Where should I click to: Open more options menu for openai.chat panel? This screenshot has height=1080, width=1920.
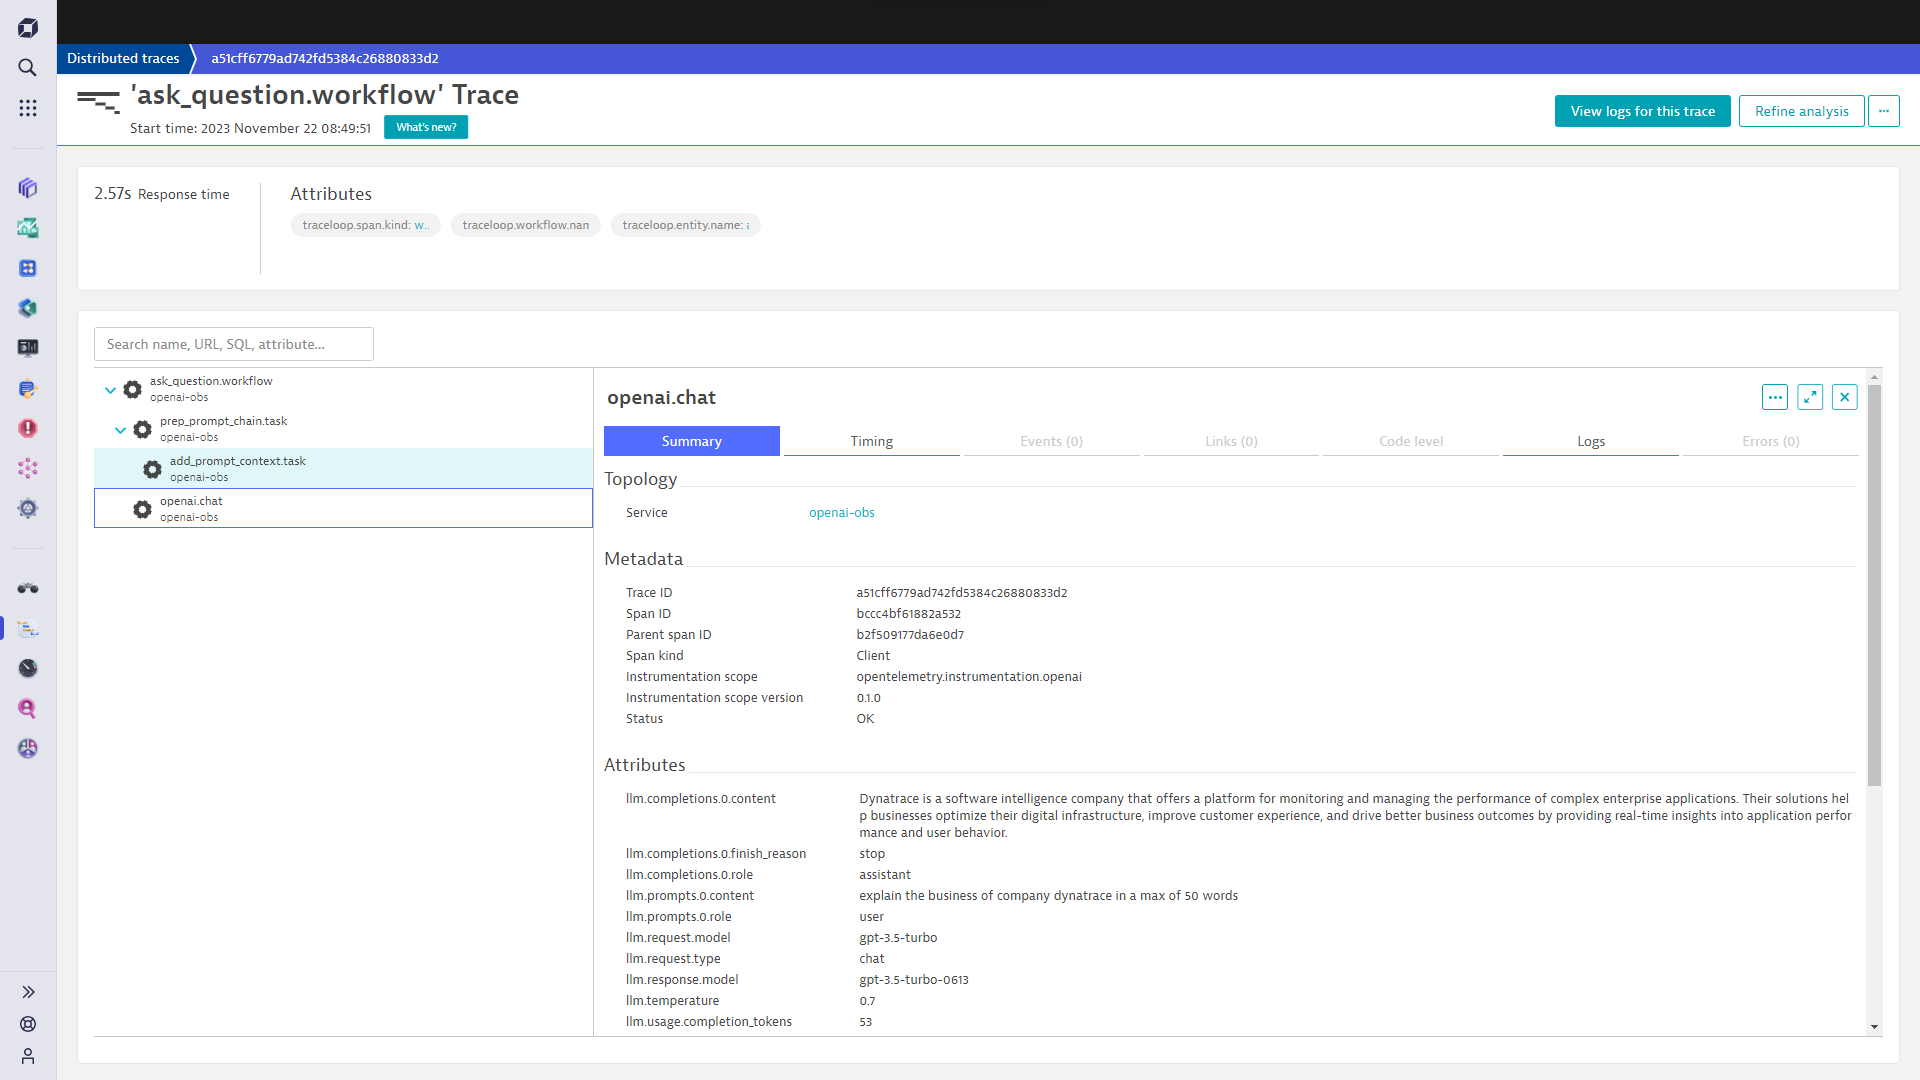click(1775, 397)
